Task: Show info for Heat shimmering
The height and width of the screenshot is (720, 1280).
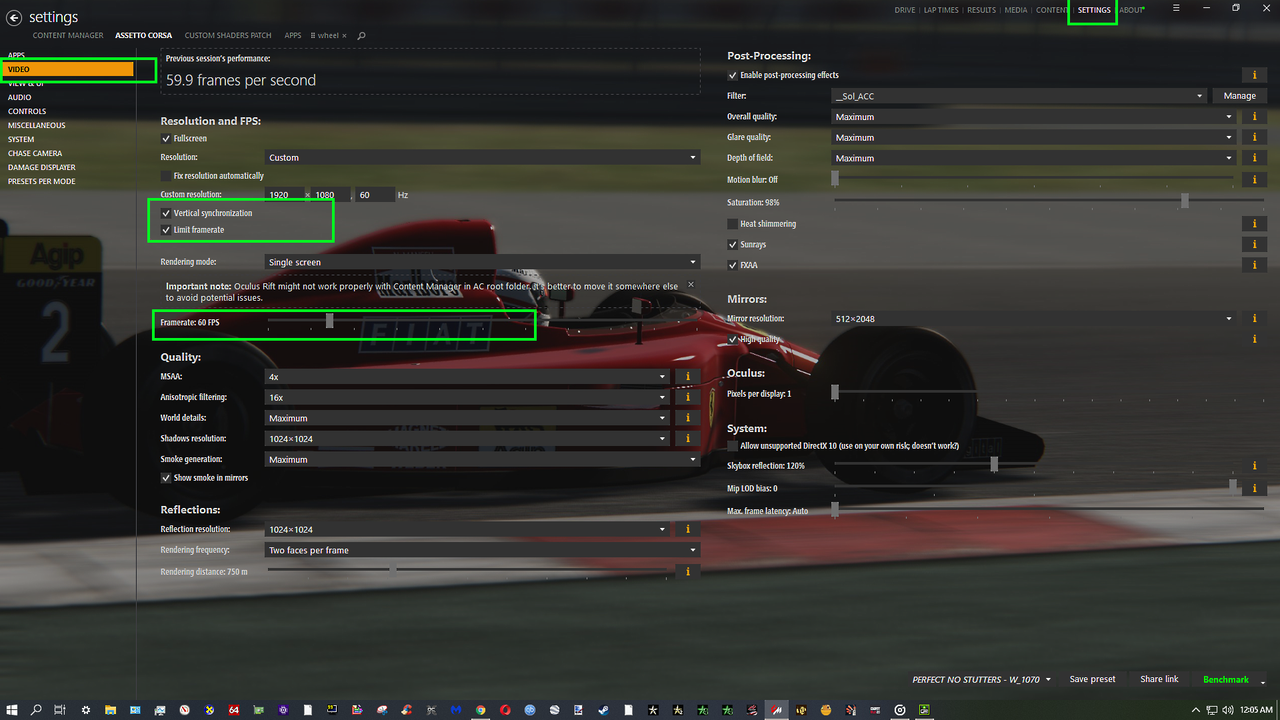Action: 1254,224
